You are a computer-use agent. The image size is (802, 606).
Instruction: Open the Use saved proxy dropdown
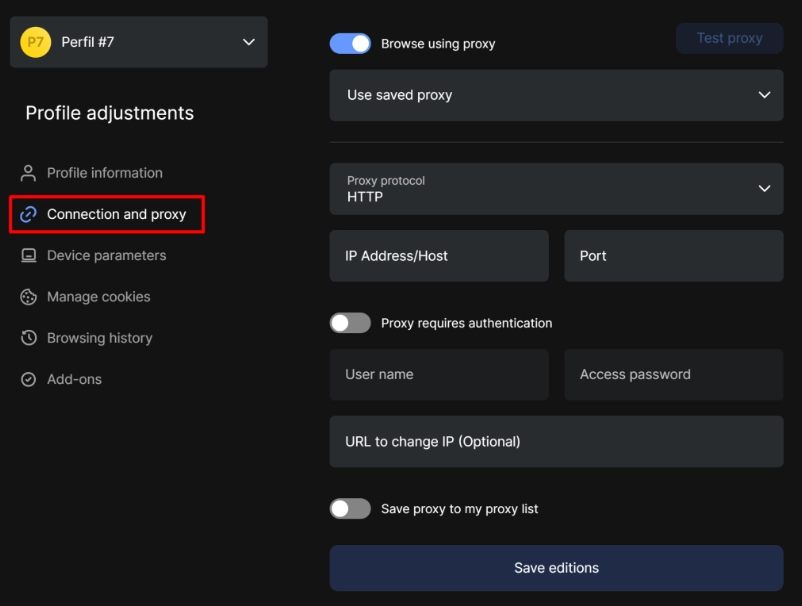pyautogui.click(x=556, y=95)
